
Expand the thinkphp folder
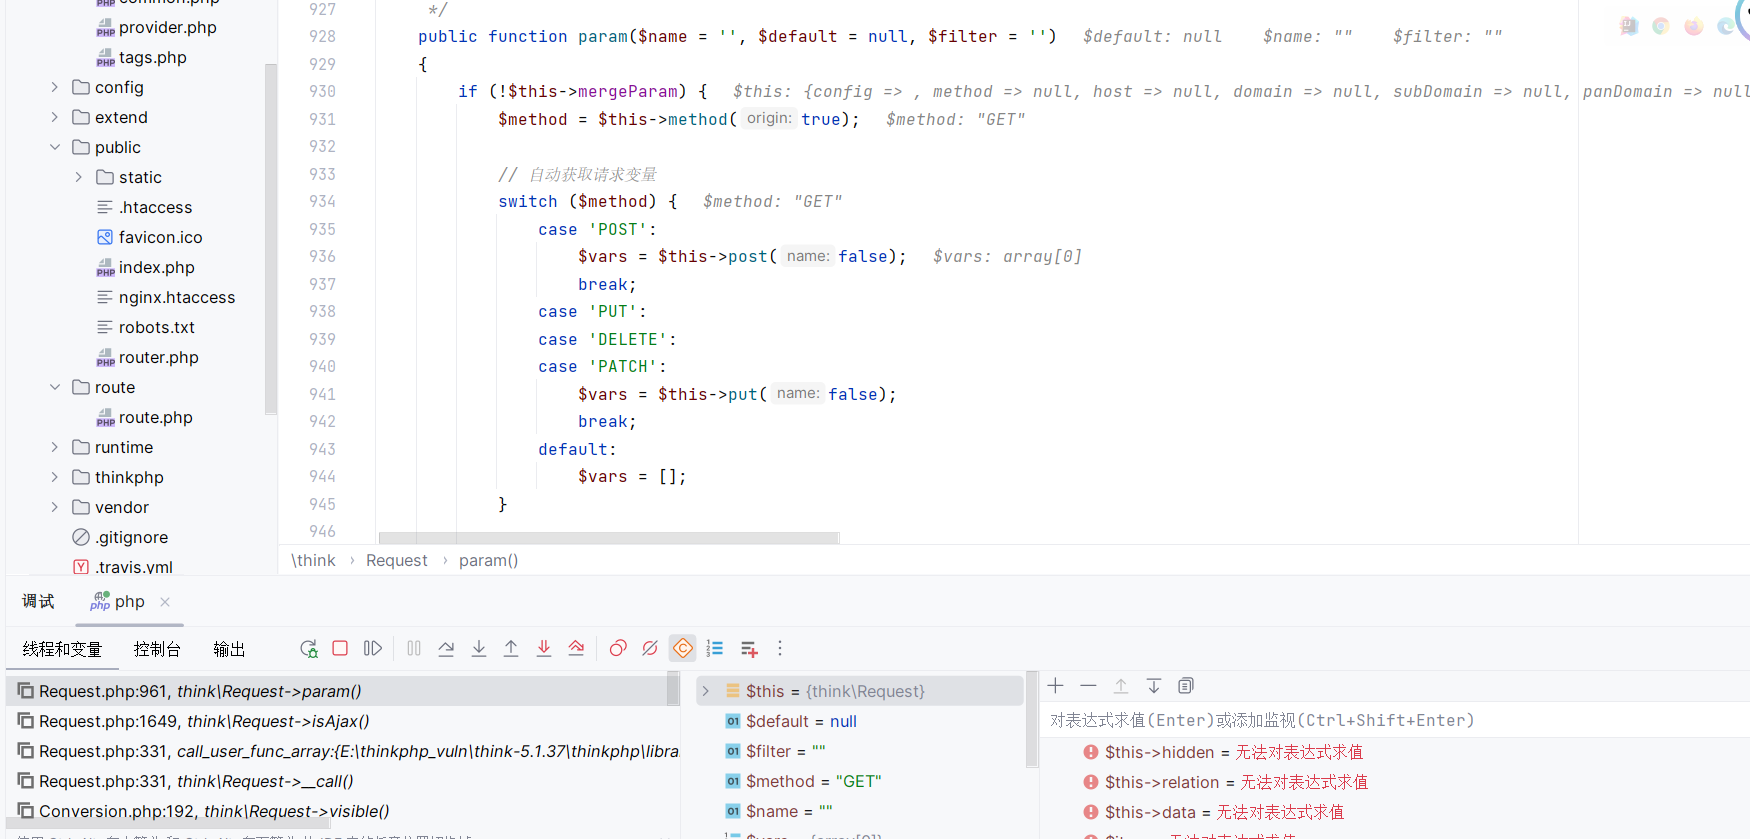tap(55, 477)
